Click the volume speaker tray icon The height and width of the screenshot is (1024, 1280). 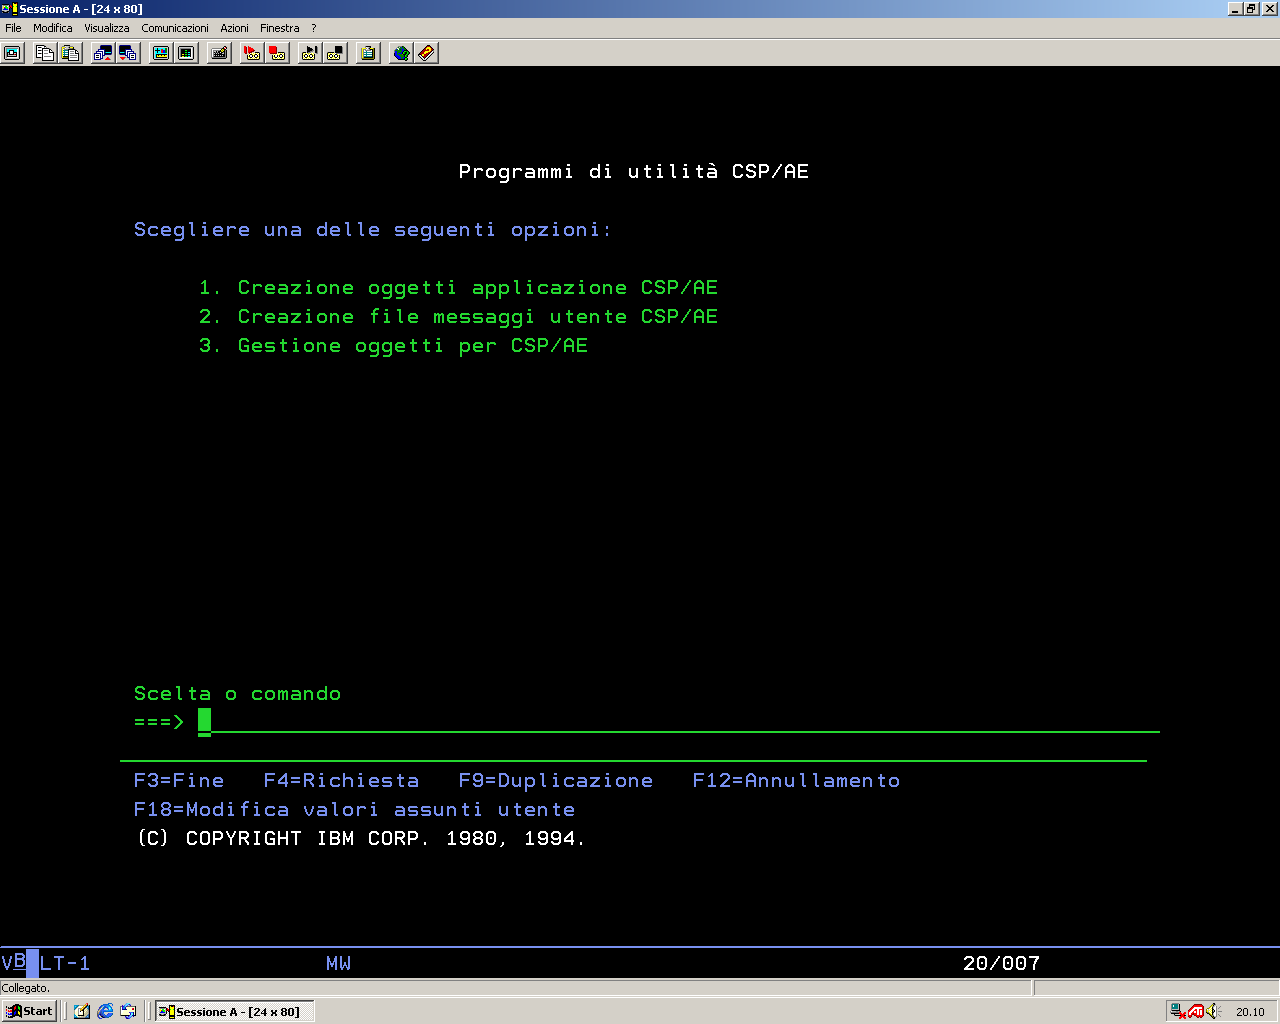coord(1213,1011)
